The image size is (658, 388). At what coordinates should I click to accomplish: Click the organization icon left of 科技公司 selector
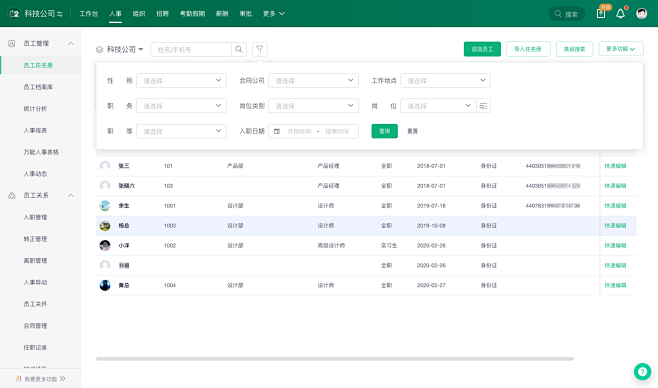99,49
